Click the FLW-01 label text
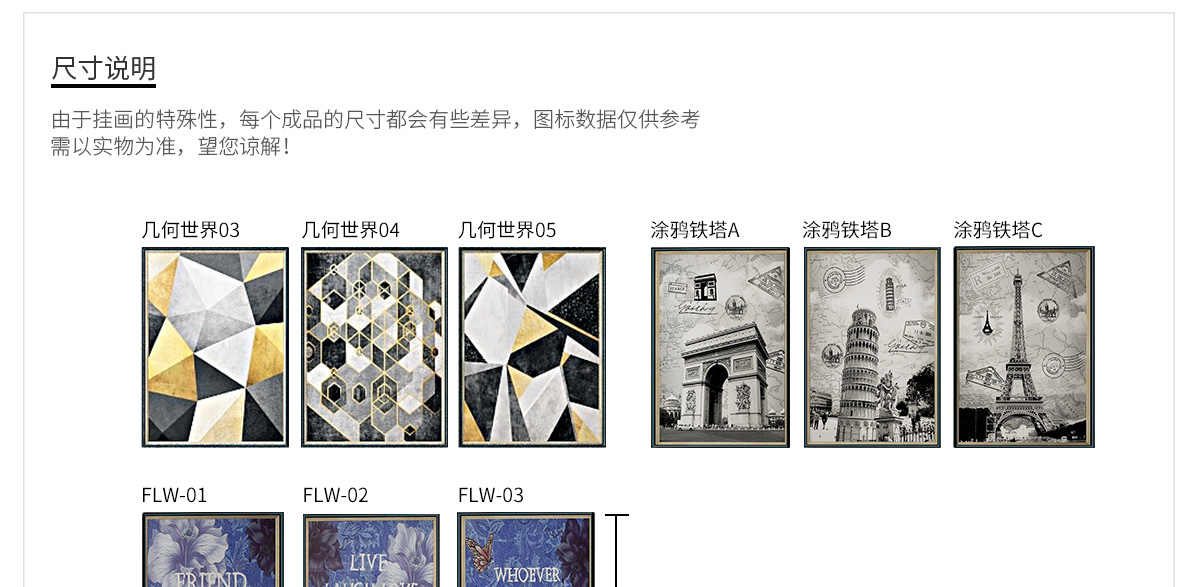The width and height of the screenshot is (1200, 587). tap(174, 495)
